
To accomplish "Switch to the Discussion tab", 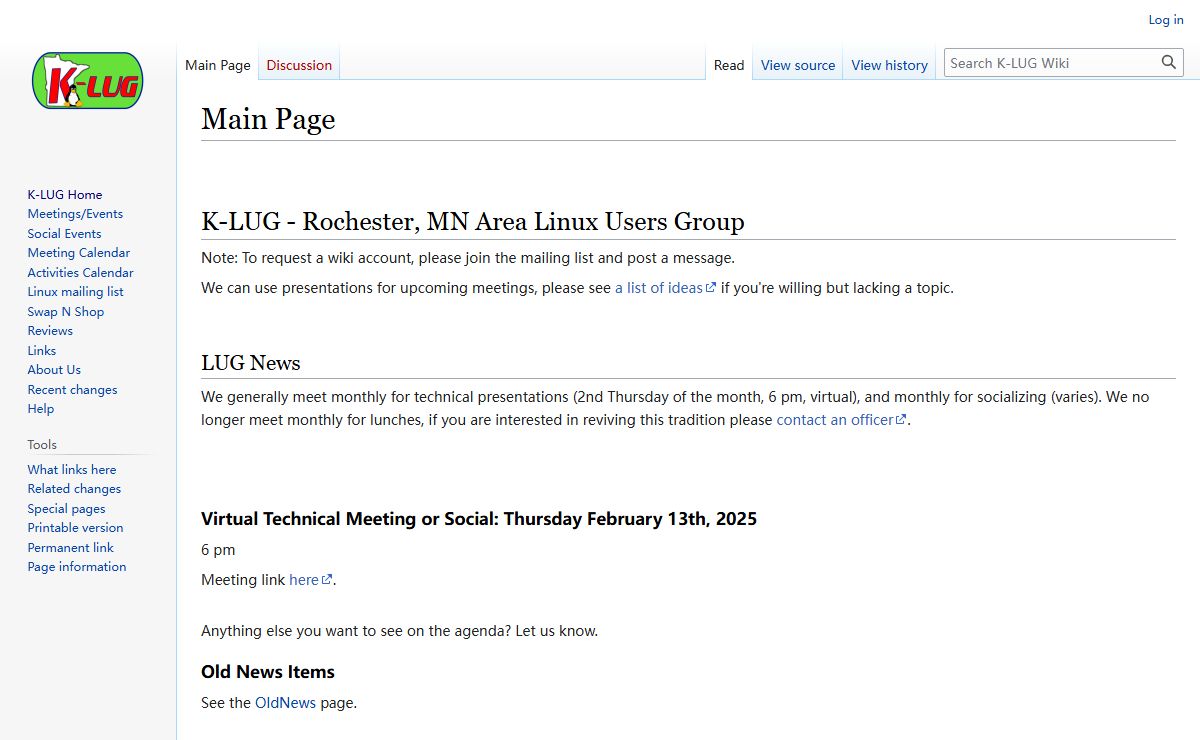I will click(x=299, y=65).
